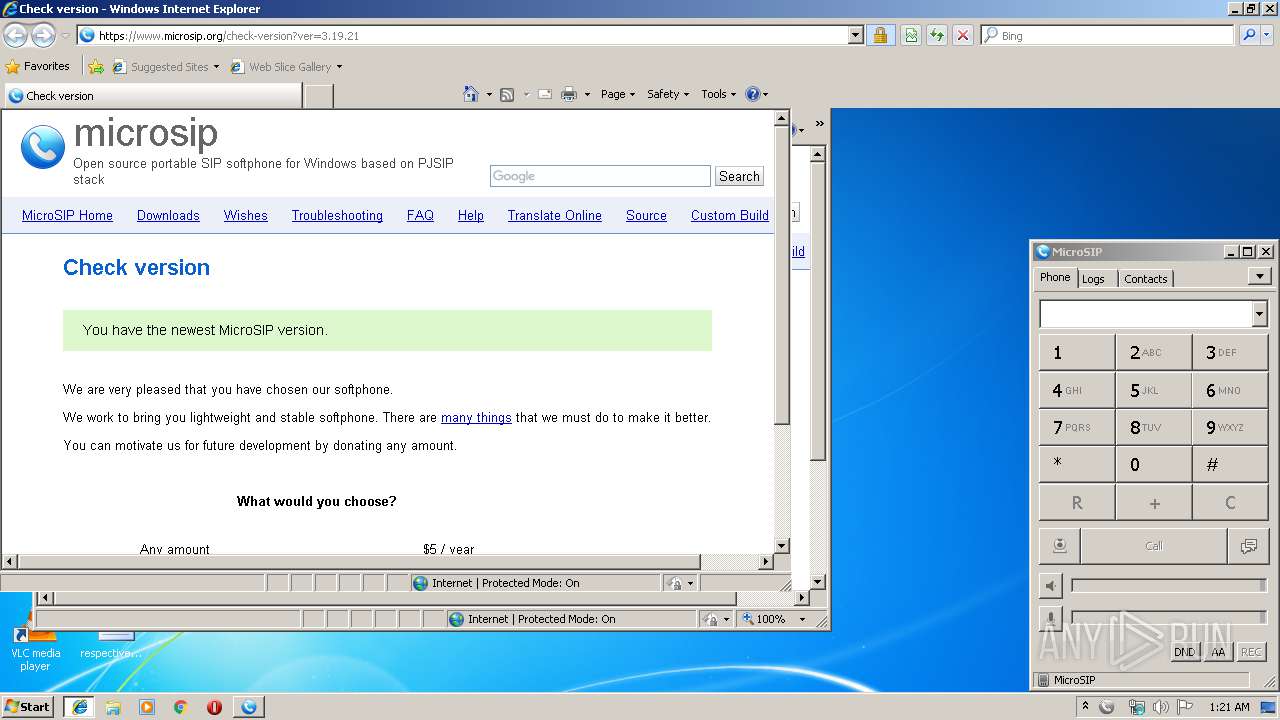Click the Bing search magnifier button
1280x720 pixels.
(x=1249, y=35)
